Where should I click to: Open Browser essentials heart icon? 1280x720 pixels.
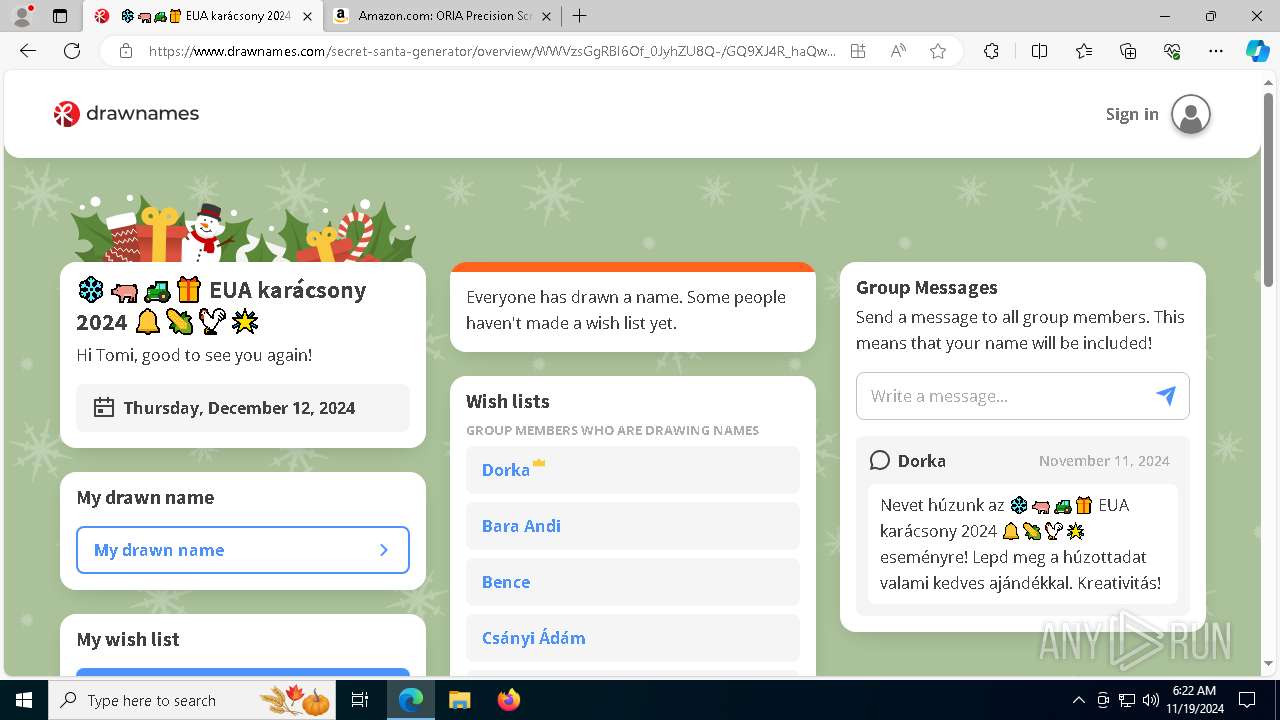click(x=1172, y=51)
